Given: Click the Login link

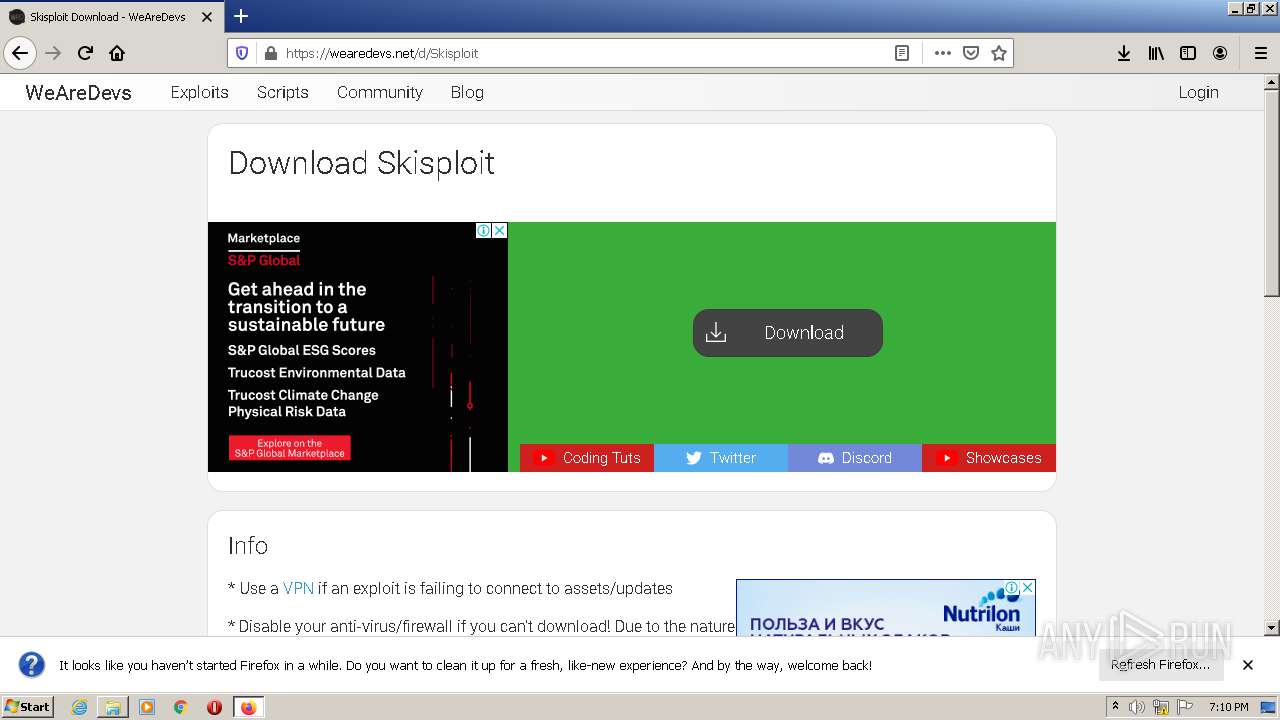Looking at the screenshot, I should [1198, 92].
